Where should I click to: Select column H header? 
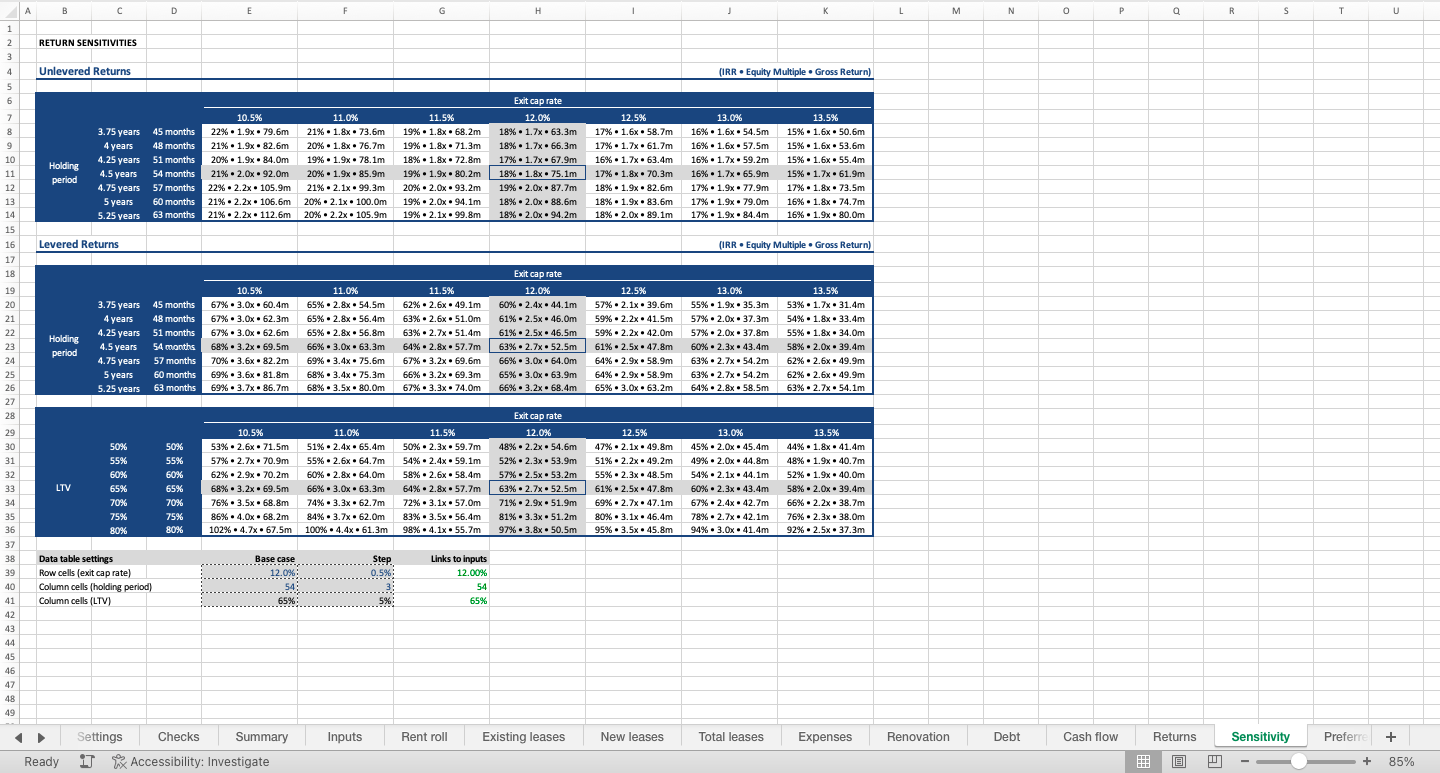coord(538,10)
